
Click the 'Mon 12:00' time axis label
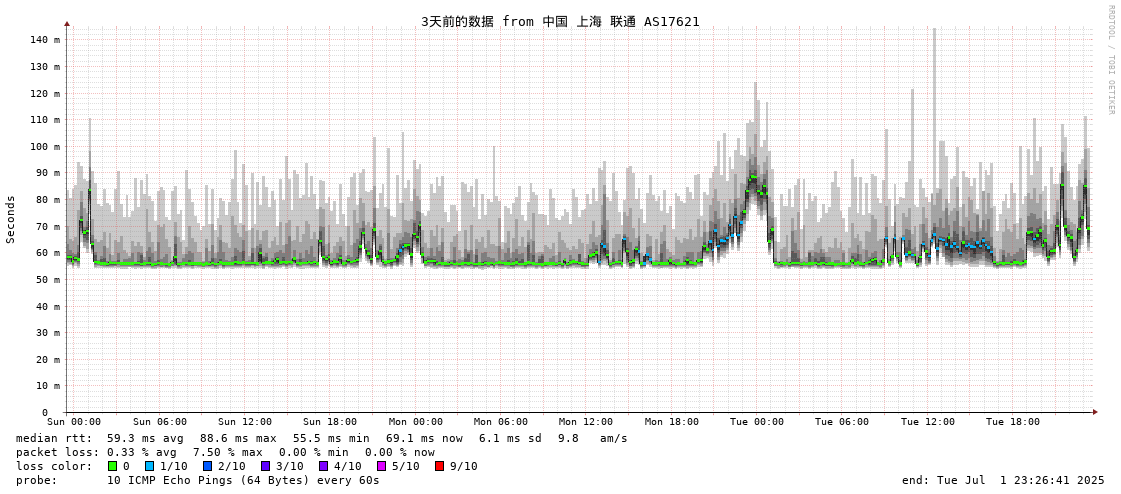tap(586, 422)
